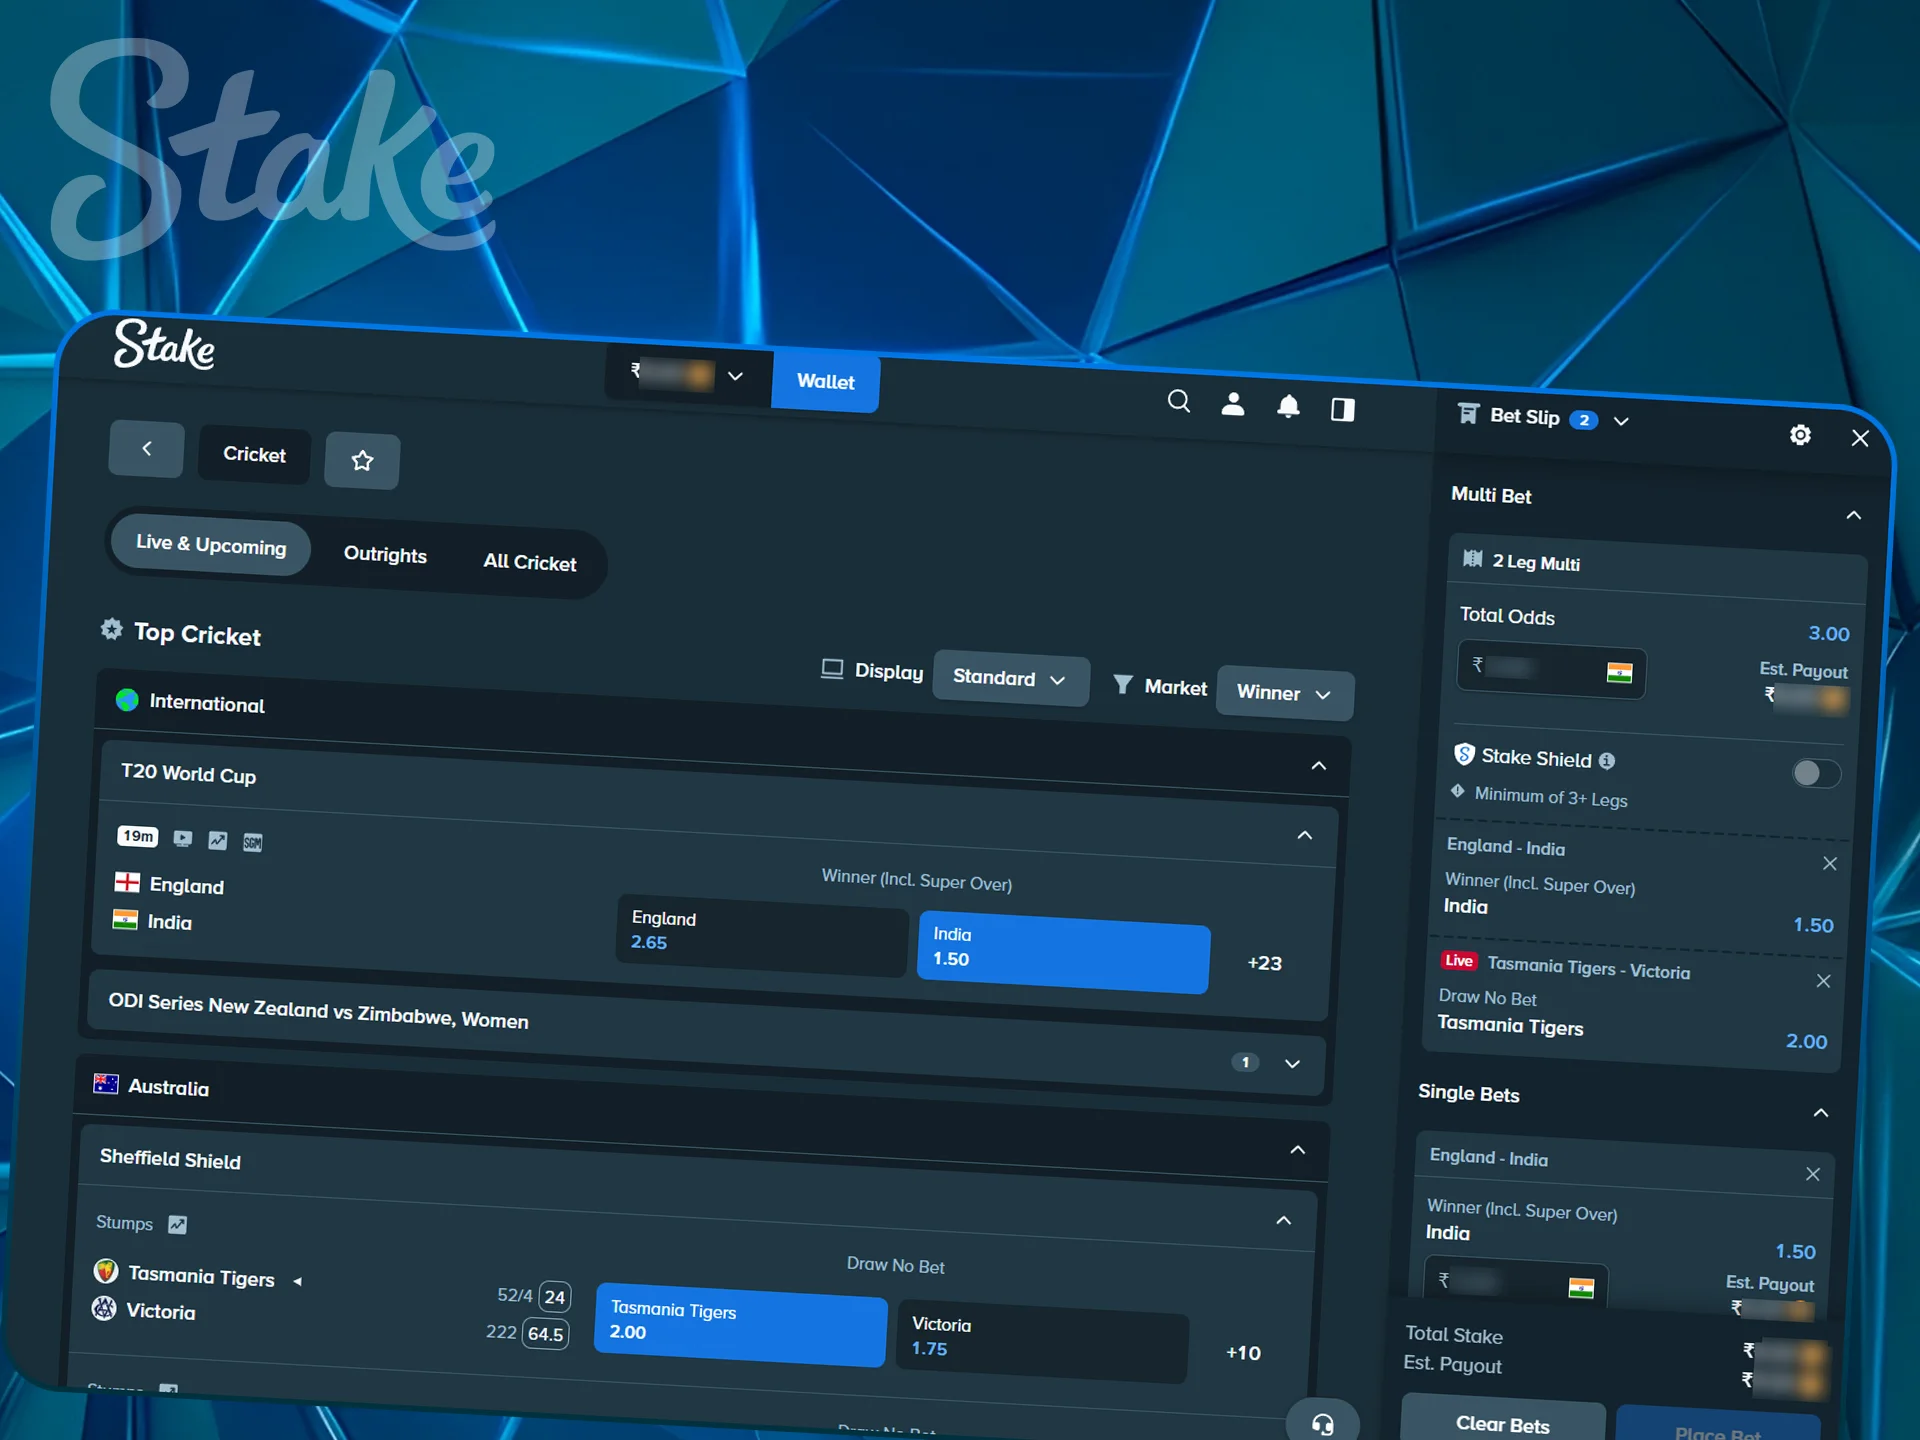Viewport: 1920px width, 1440px height.
Task: Remove England - India leg from multi bet
Action: [x=1830, y=863]
